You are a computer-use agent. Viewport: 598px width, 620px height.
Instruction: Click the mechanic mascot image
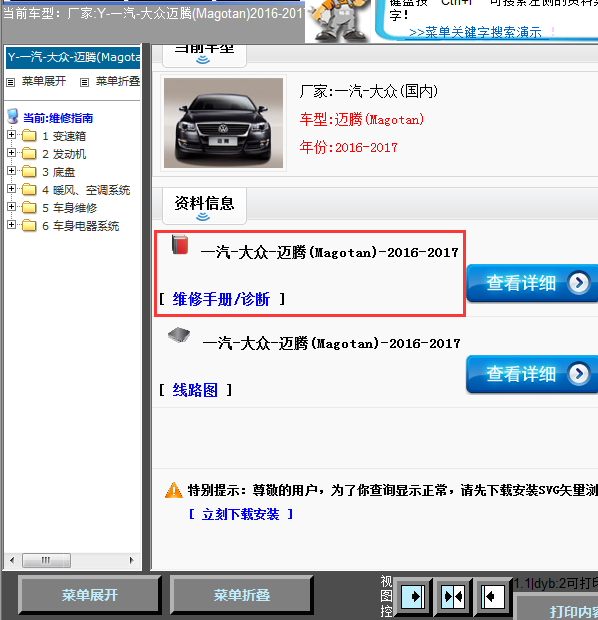(338, 21)
